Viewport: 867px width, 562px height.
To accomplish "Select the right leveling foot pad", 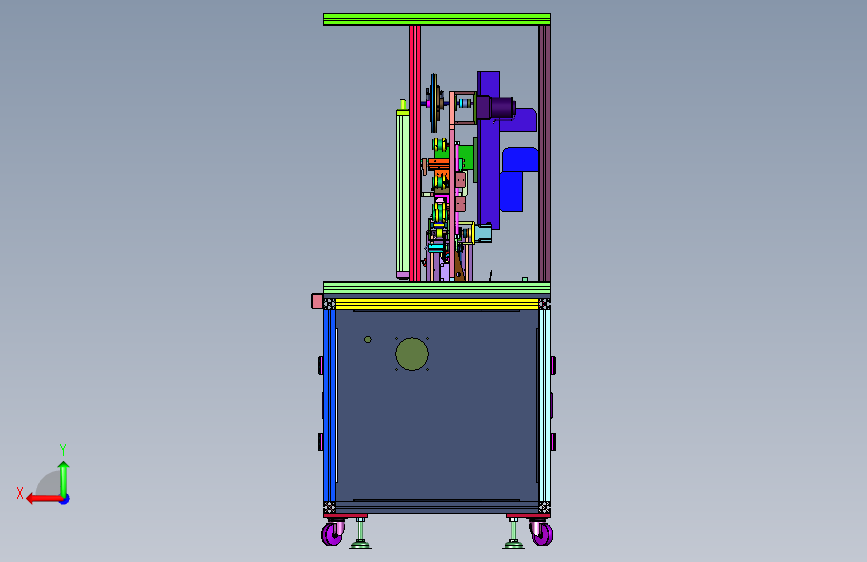I will point(513,546).
